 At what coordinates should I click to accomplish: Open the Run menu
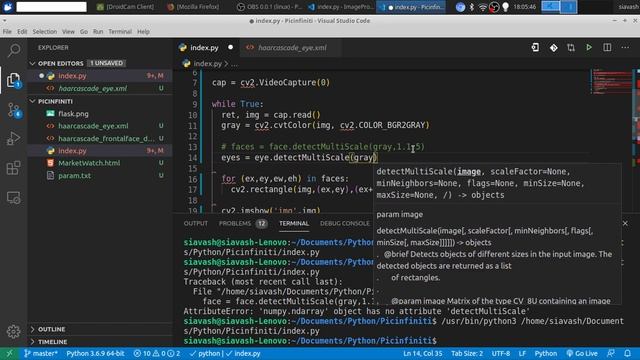98,31
